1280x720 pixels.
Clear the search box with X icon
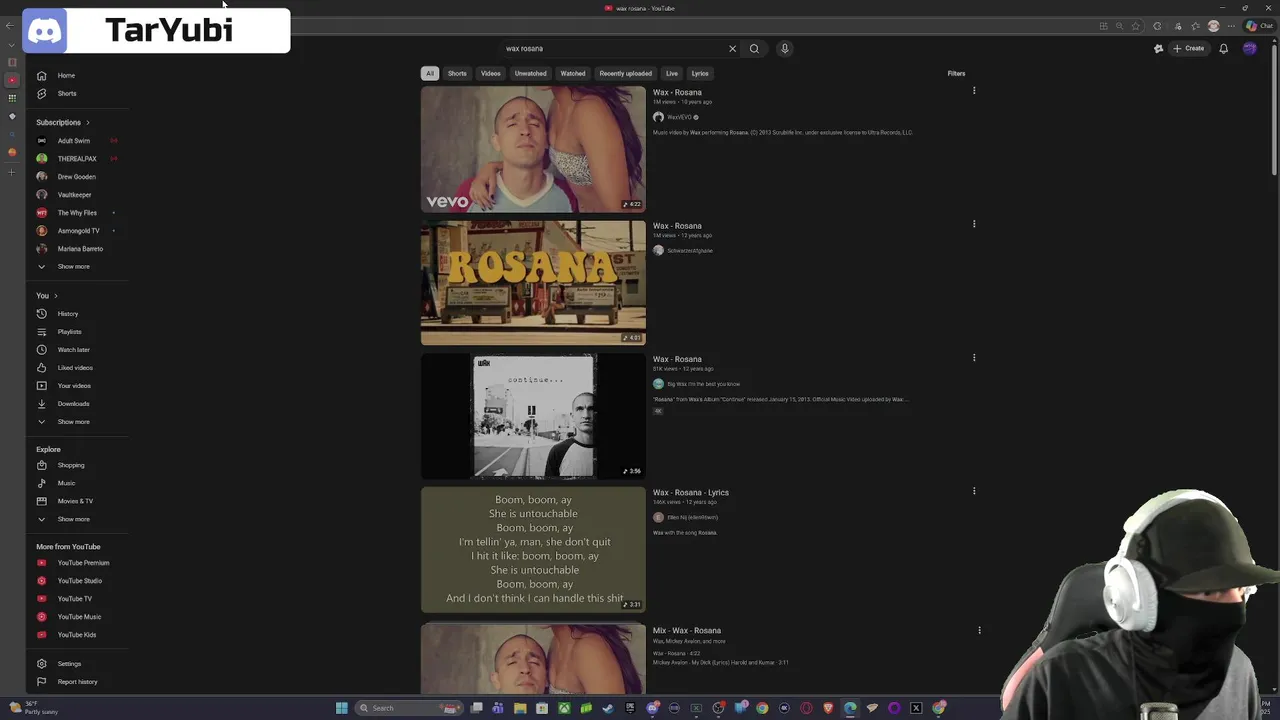pyautogui.click(x=732, y=48)
